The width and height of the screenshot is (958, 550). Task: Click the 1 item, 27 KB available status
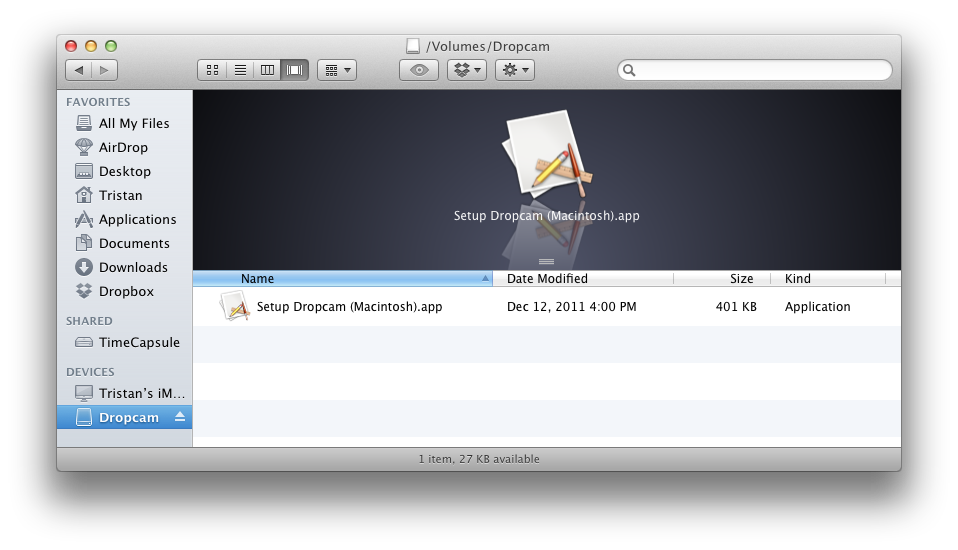[x=479, y=459]
